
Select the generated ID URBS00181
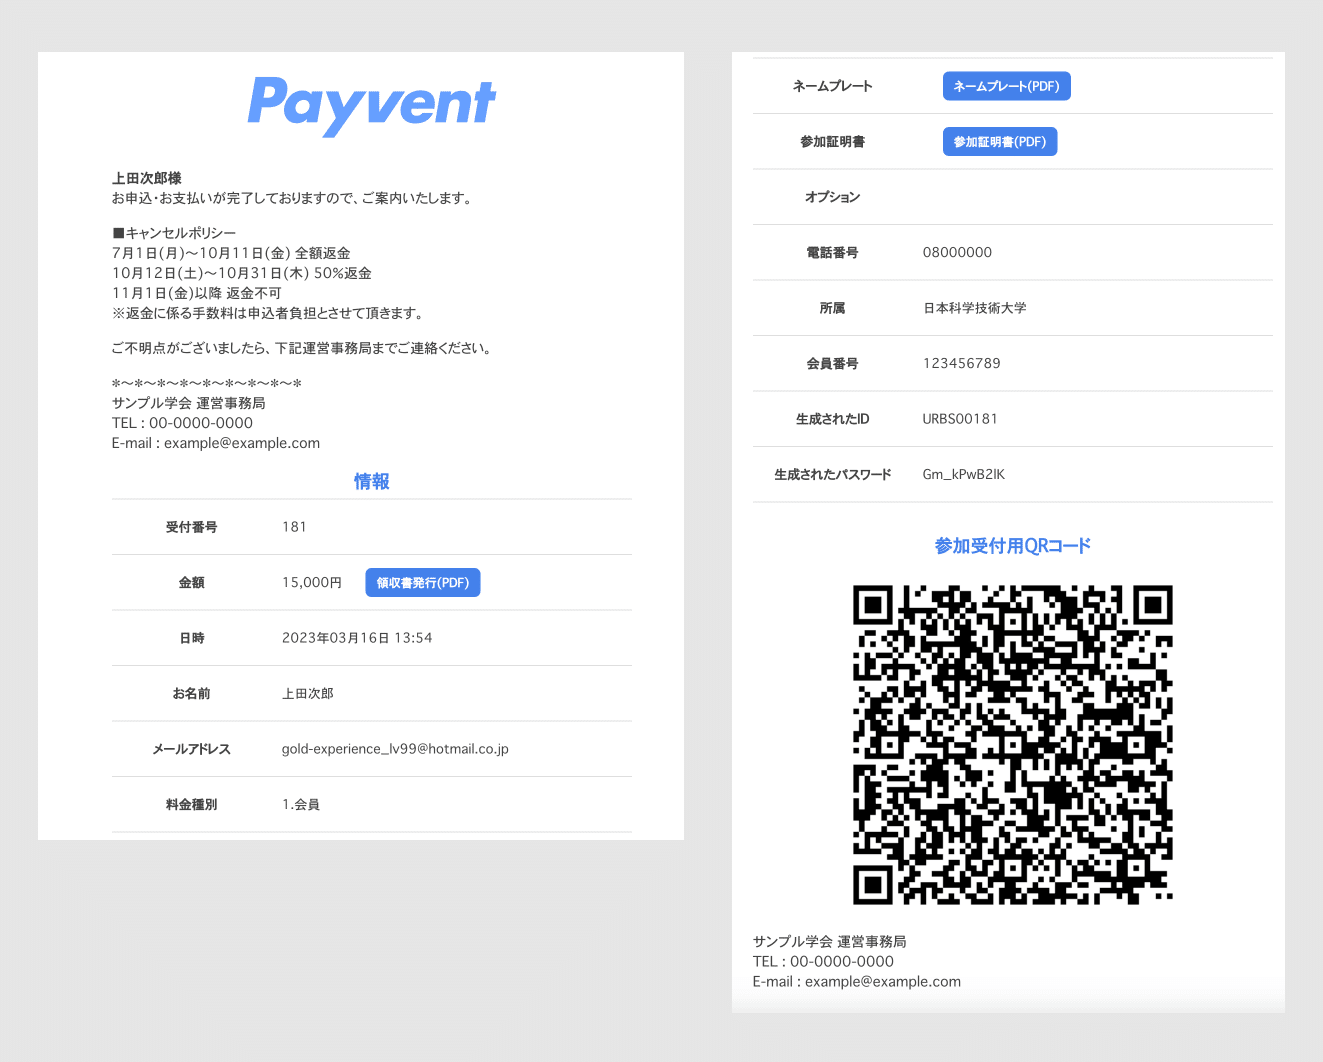coord(960,419)
